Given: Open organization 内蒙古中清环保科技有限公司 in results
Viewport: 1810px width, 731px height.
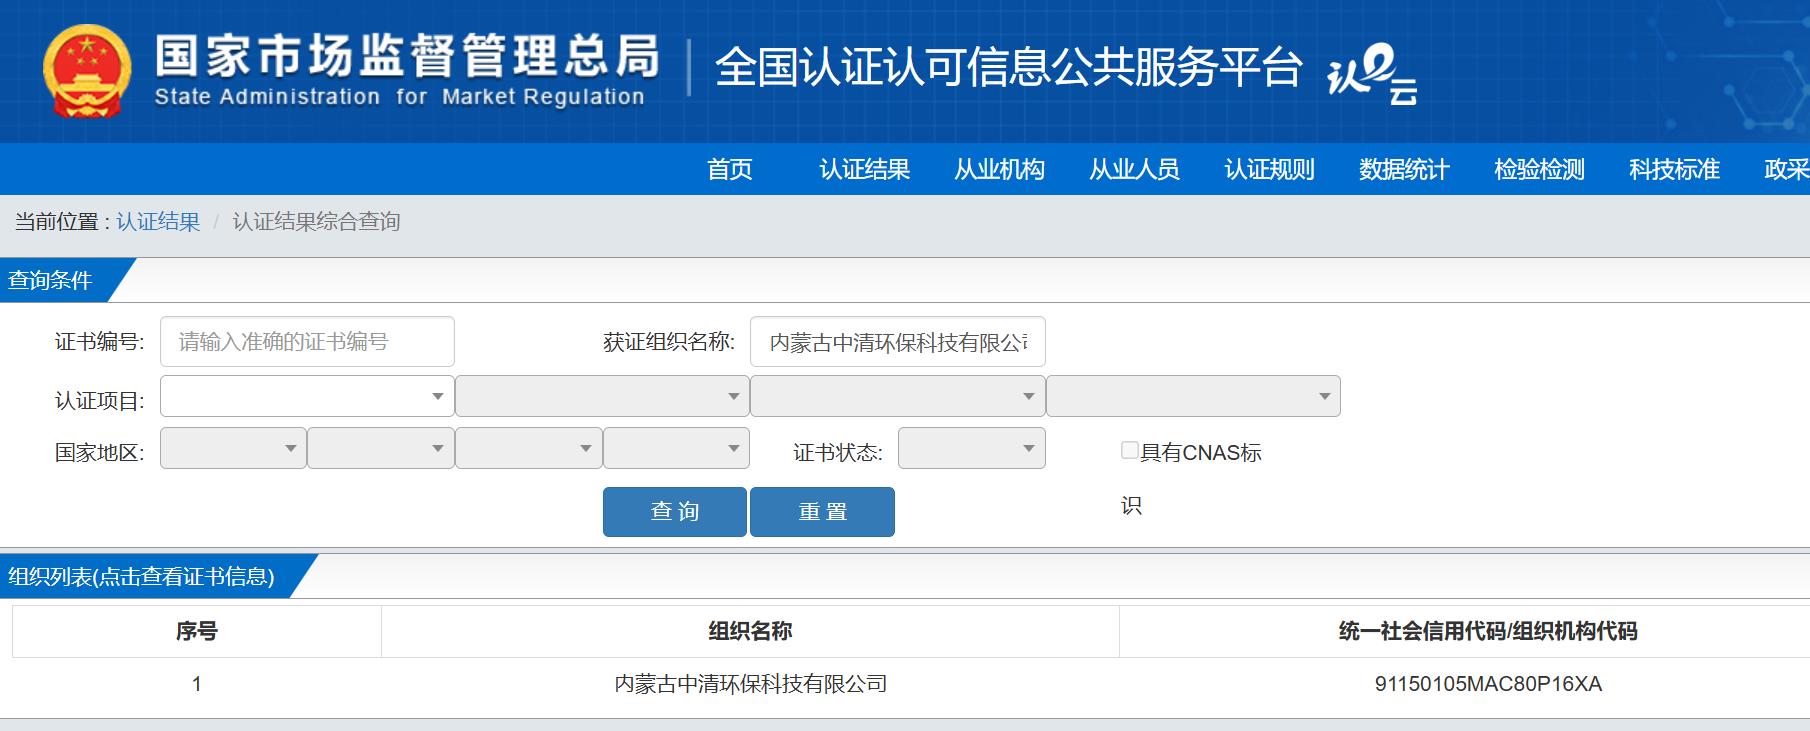Looking at the screenshot, I should (751, 684).
